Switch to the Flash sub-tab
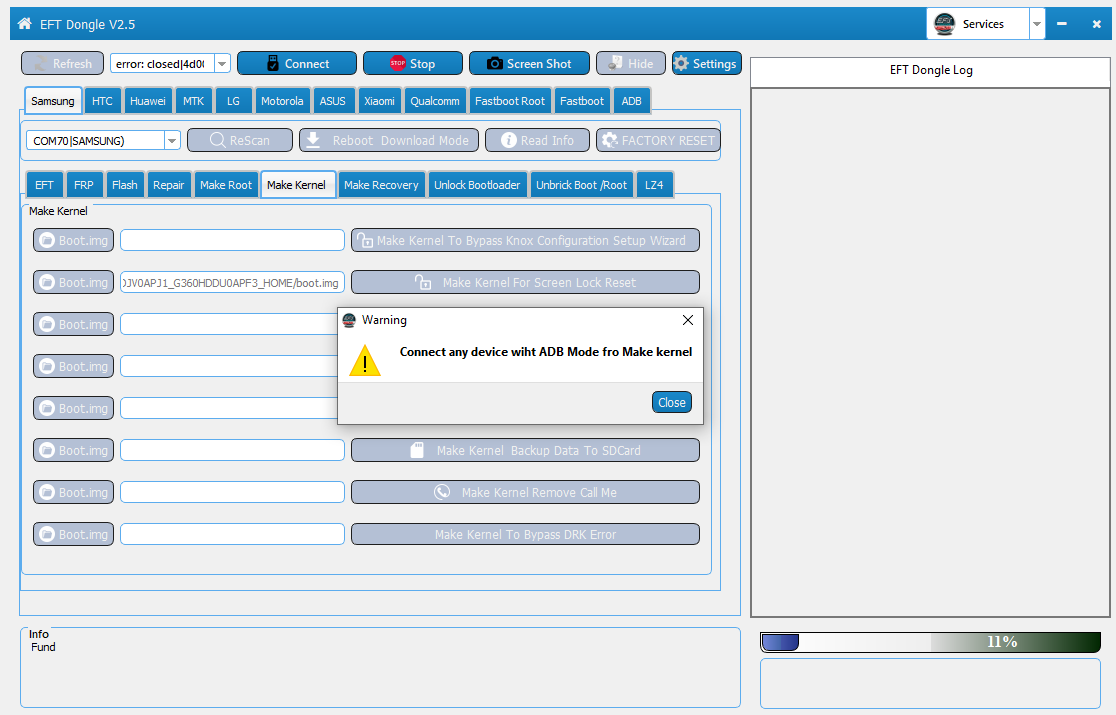The width and height of the screenshot is (1116, 715). pos(125,185)
